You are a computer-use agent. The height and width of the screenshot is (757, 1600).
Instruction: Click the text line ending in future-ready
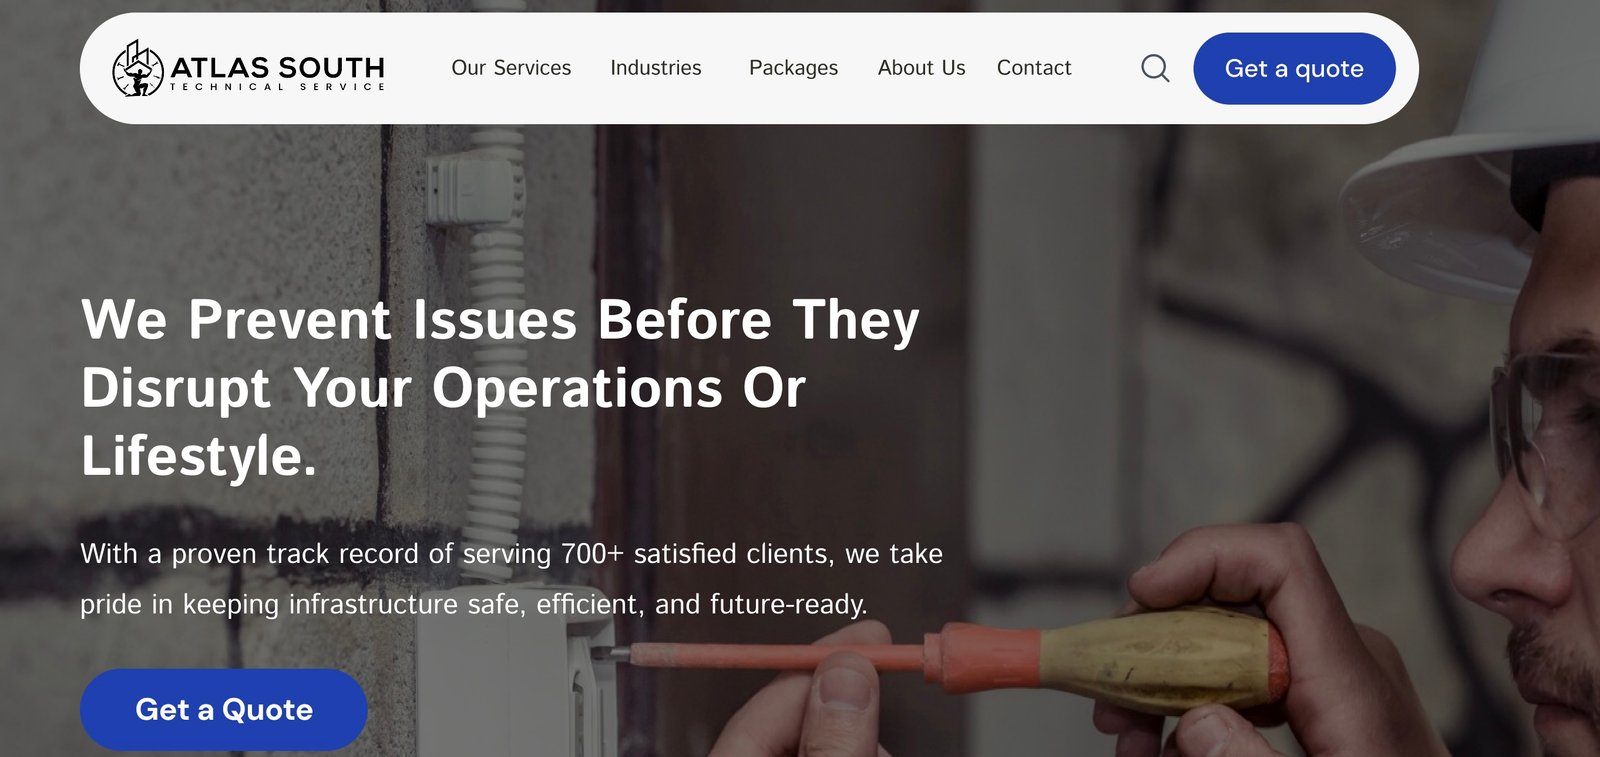pyautogui.click(x=474, y=605)
